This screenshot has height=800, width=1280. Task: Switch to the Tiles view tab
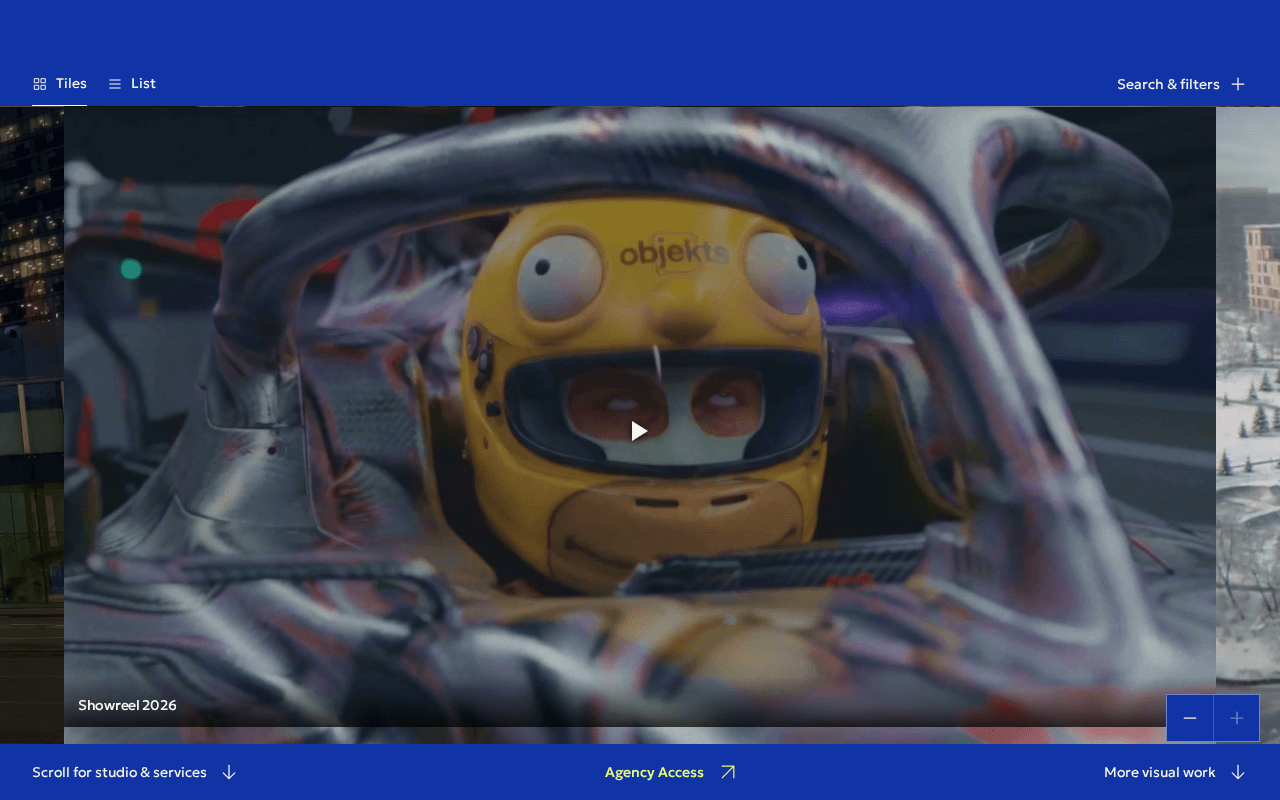click(x=59, y=84)
